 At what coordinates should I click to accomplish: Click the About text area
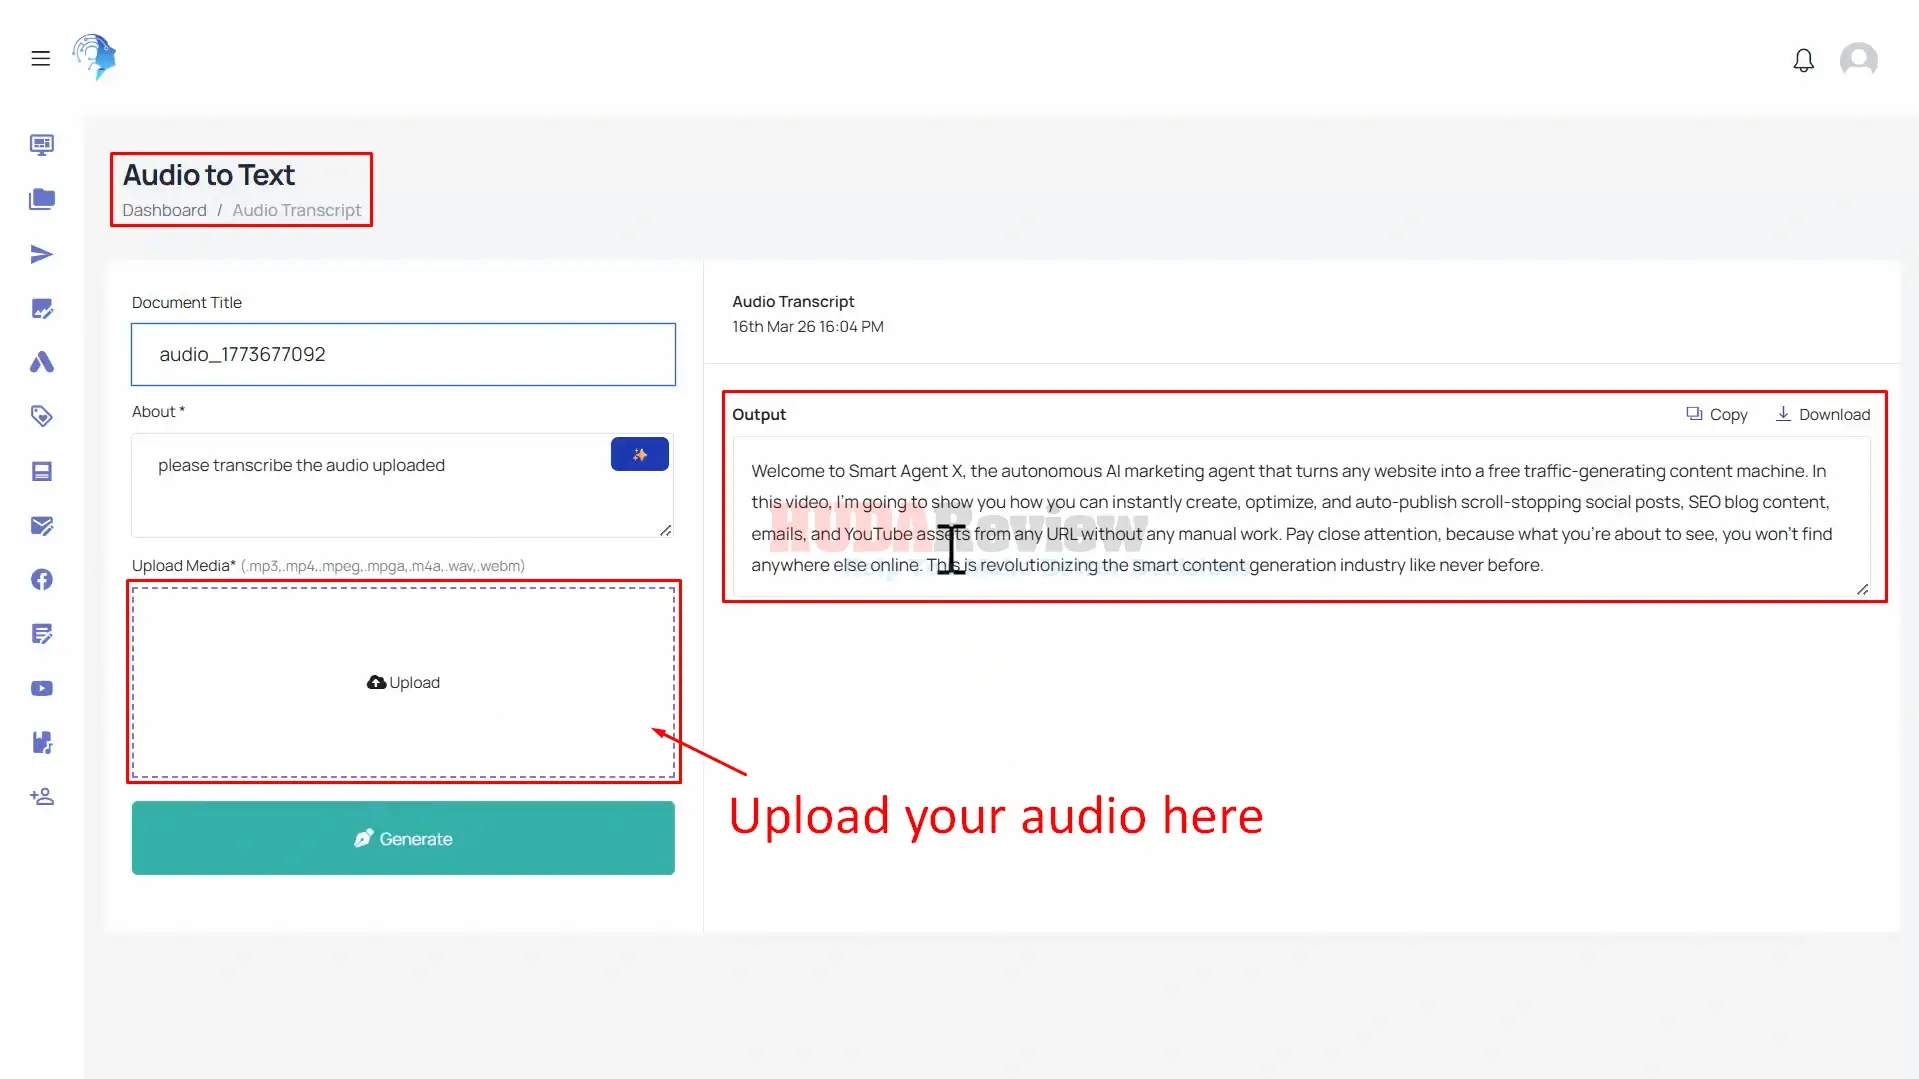click(x=402, y=485)
